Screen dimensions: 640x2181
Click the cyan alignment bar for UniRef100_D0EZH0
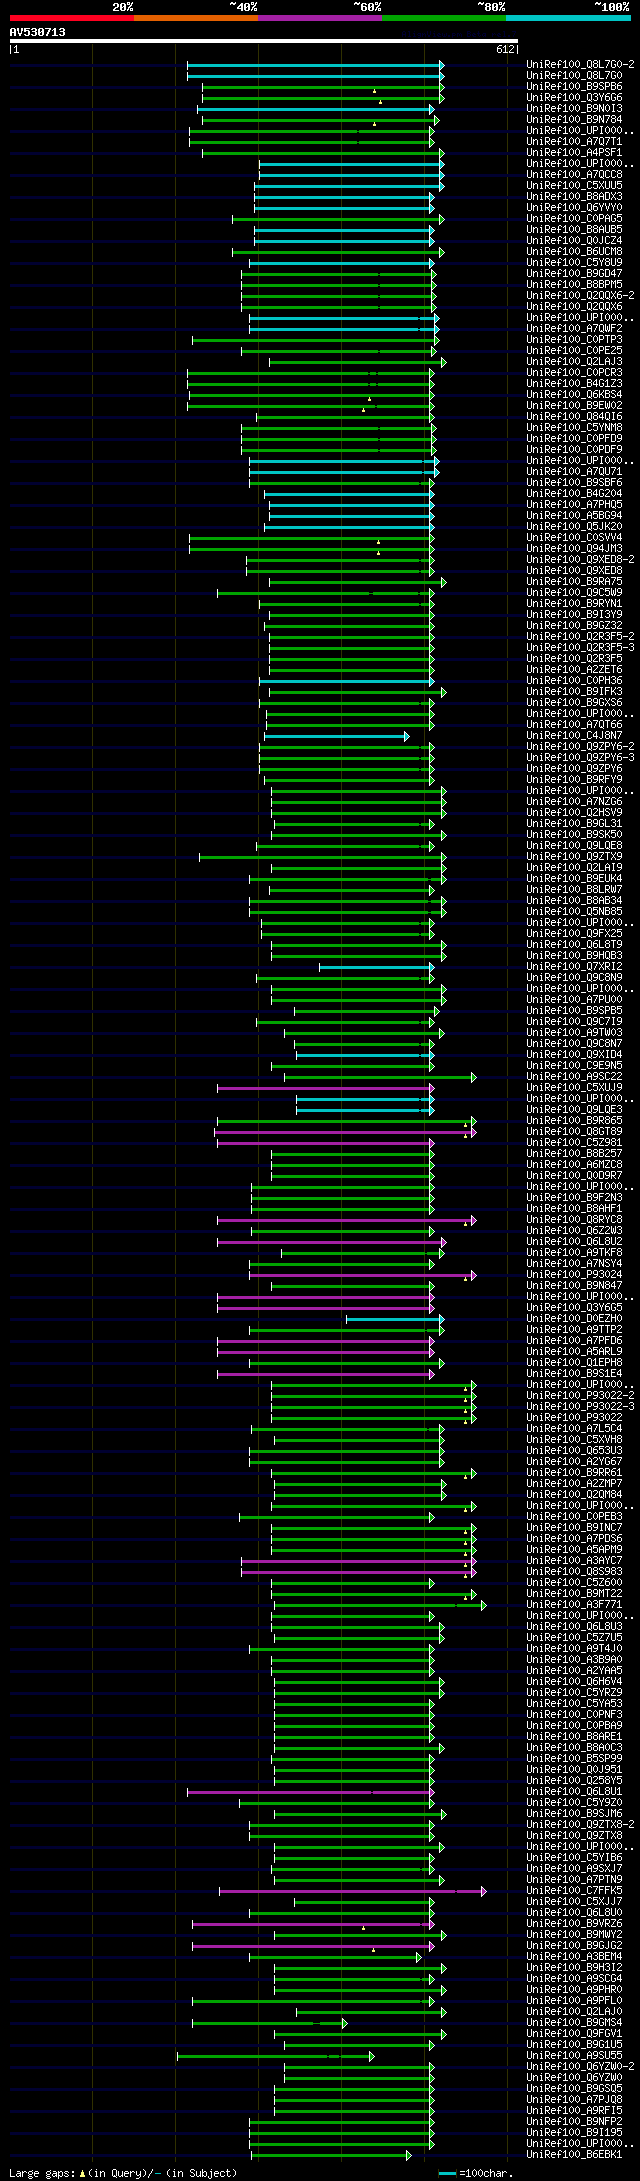[395, 1319]
